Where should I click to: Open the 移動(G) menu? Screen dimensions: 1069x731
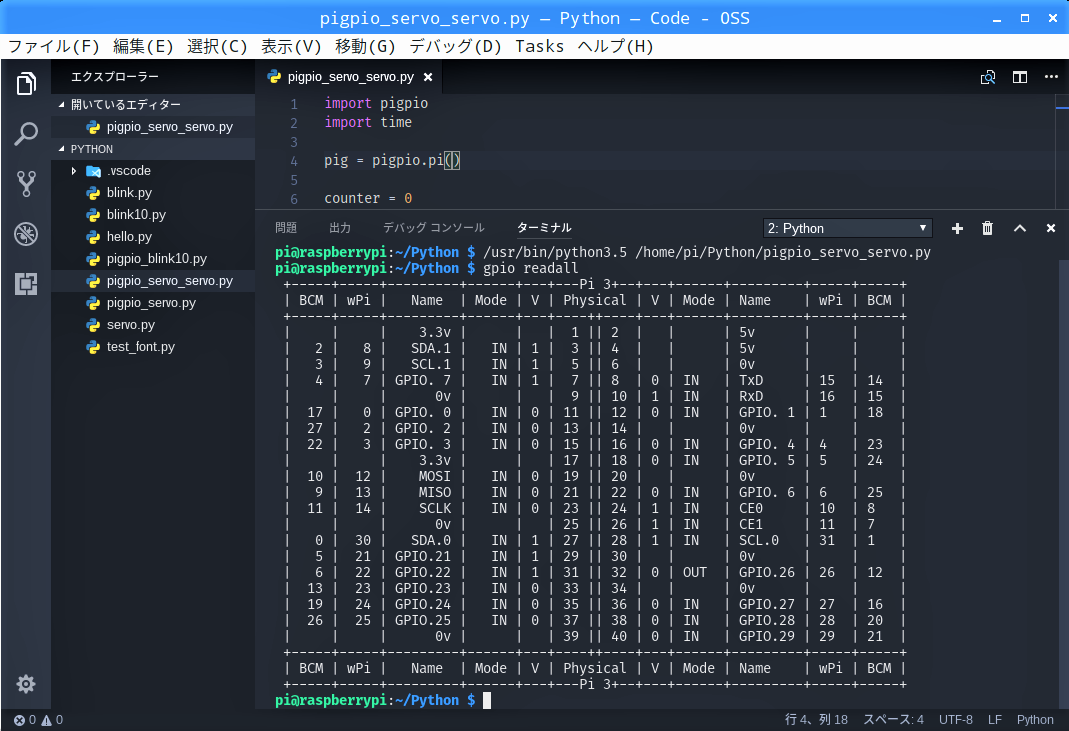pyautogui.click(x=365, y=46)
